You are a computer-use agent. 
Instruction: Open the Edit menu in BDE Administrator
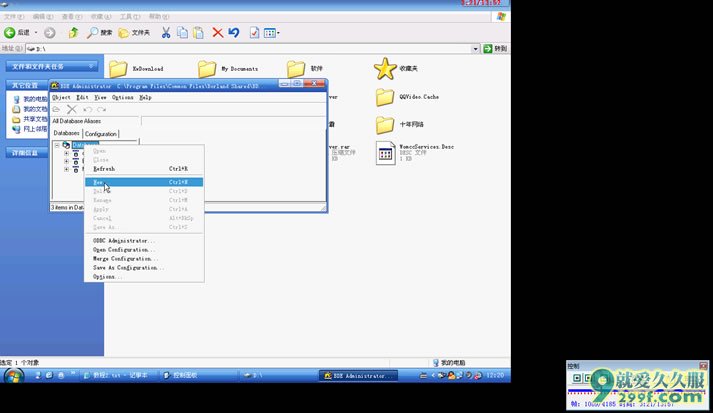click(82, 97)
